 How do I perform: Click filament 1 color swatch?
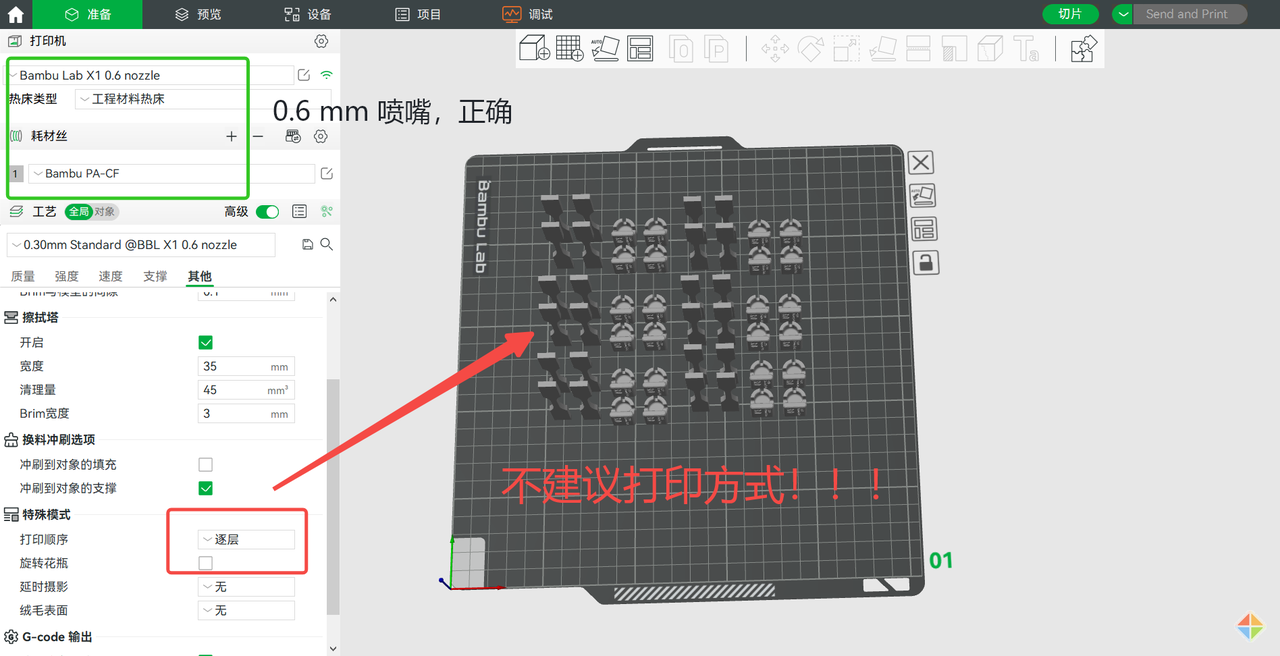pos(16,174)
